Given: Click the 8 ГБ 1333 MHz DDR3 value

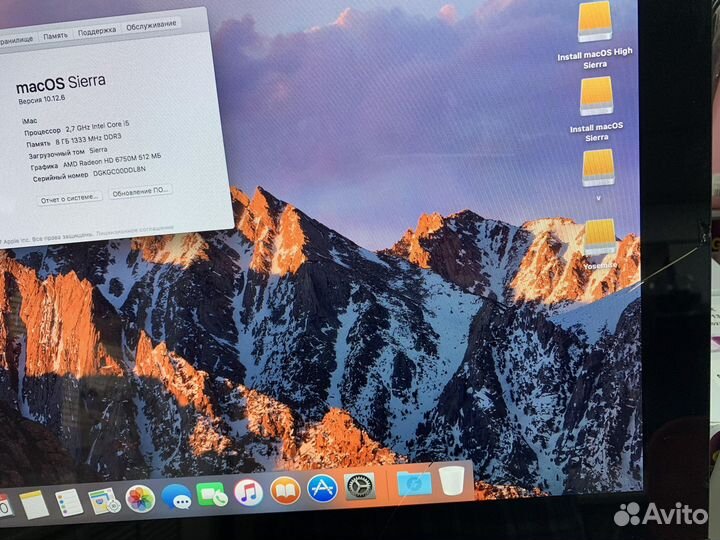Looking at the screenshot, I should [88, 139].
